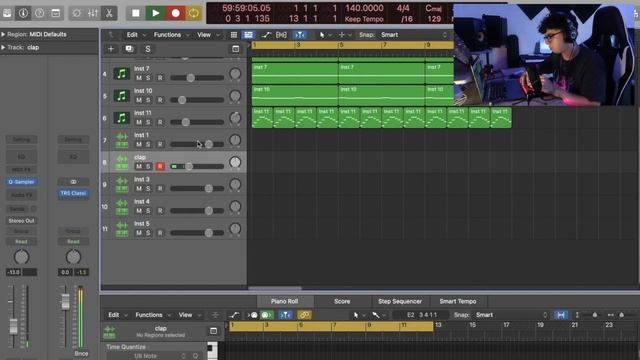This screenshot has width=640, height=360.
Task: Expand the Track clap section
Action: [x=3, y=47]
